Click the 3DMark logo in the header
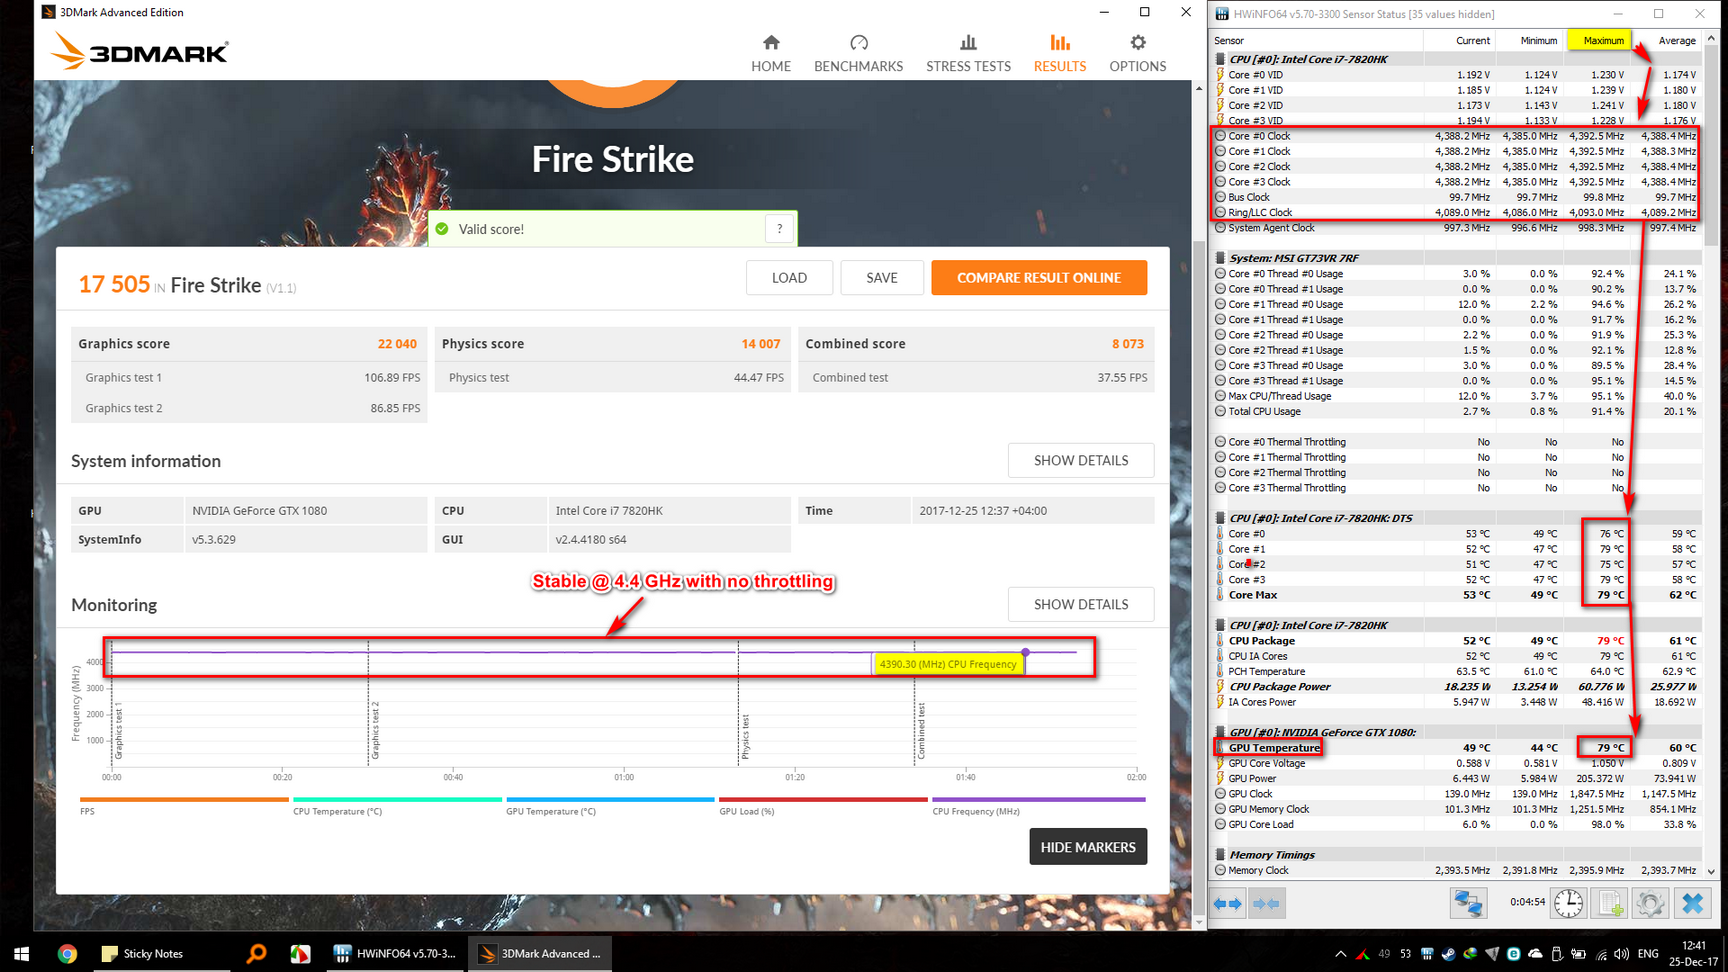The width and height of the screenshot is (1728, 972). click(140, 51)
